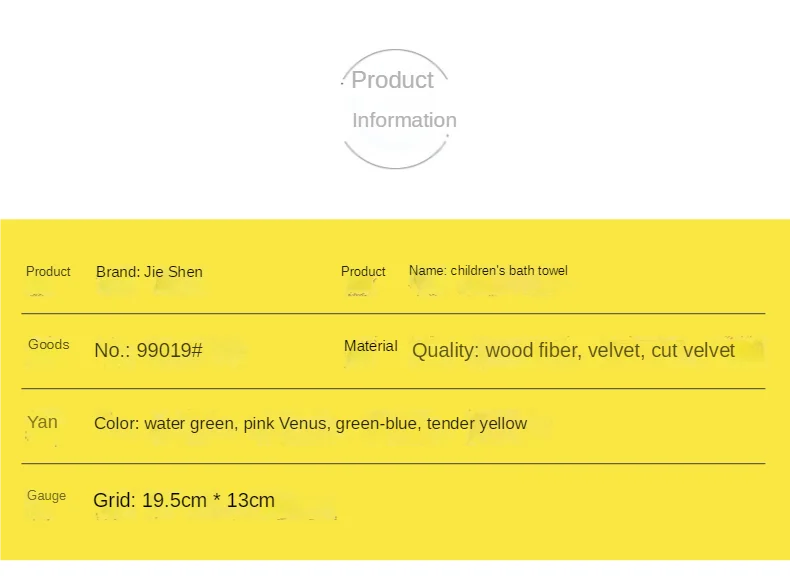This screenshot has width=790, height=582.
Task: Select "Name: children's bath towel" text
Action: click(x=488, y=270)
